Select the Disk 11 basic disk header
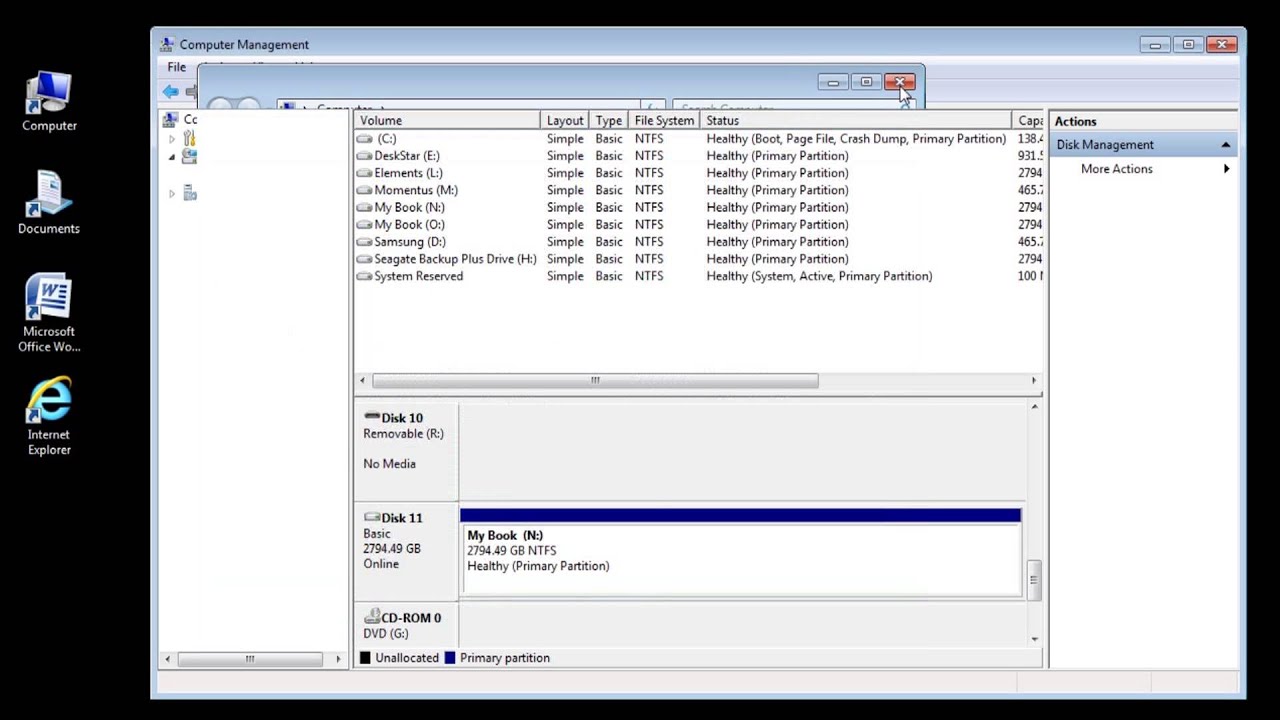 [405, 551]
